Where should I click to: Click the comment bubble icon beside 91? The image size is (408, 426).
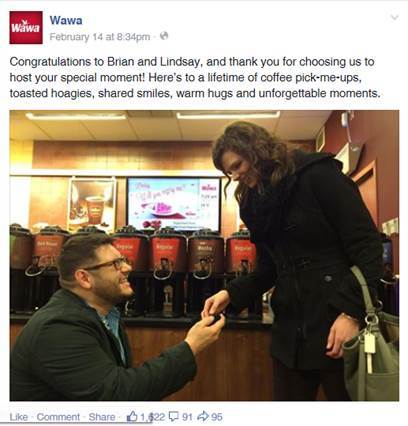pos(174,416)
